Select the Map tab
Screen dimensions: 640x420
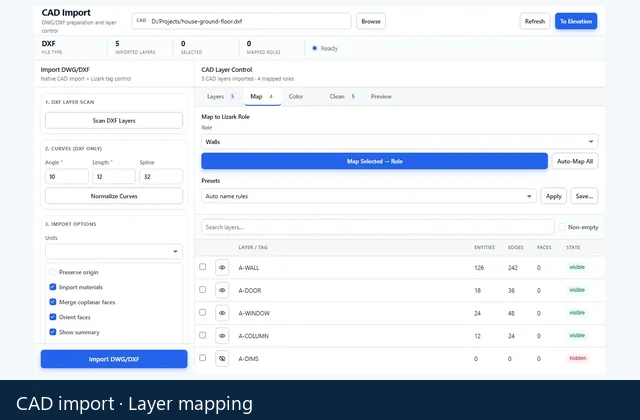[262, 97]
